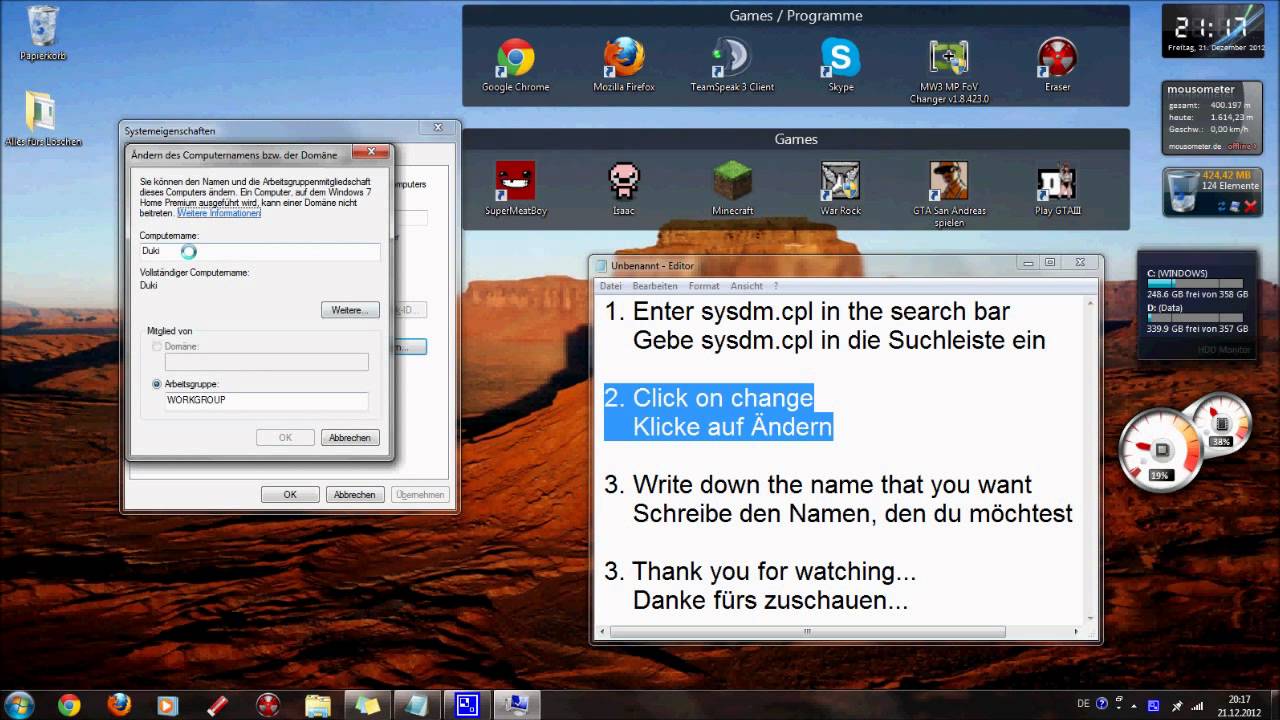Screen dimensions: 1280x720
Task: Launch the Minecraft block icon
Action: pos(732,189)
